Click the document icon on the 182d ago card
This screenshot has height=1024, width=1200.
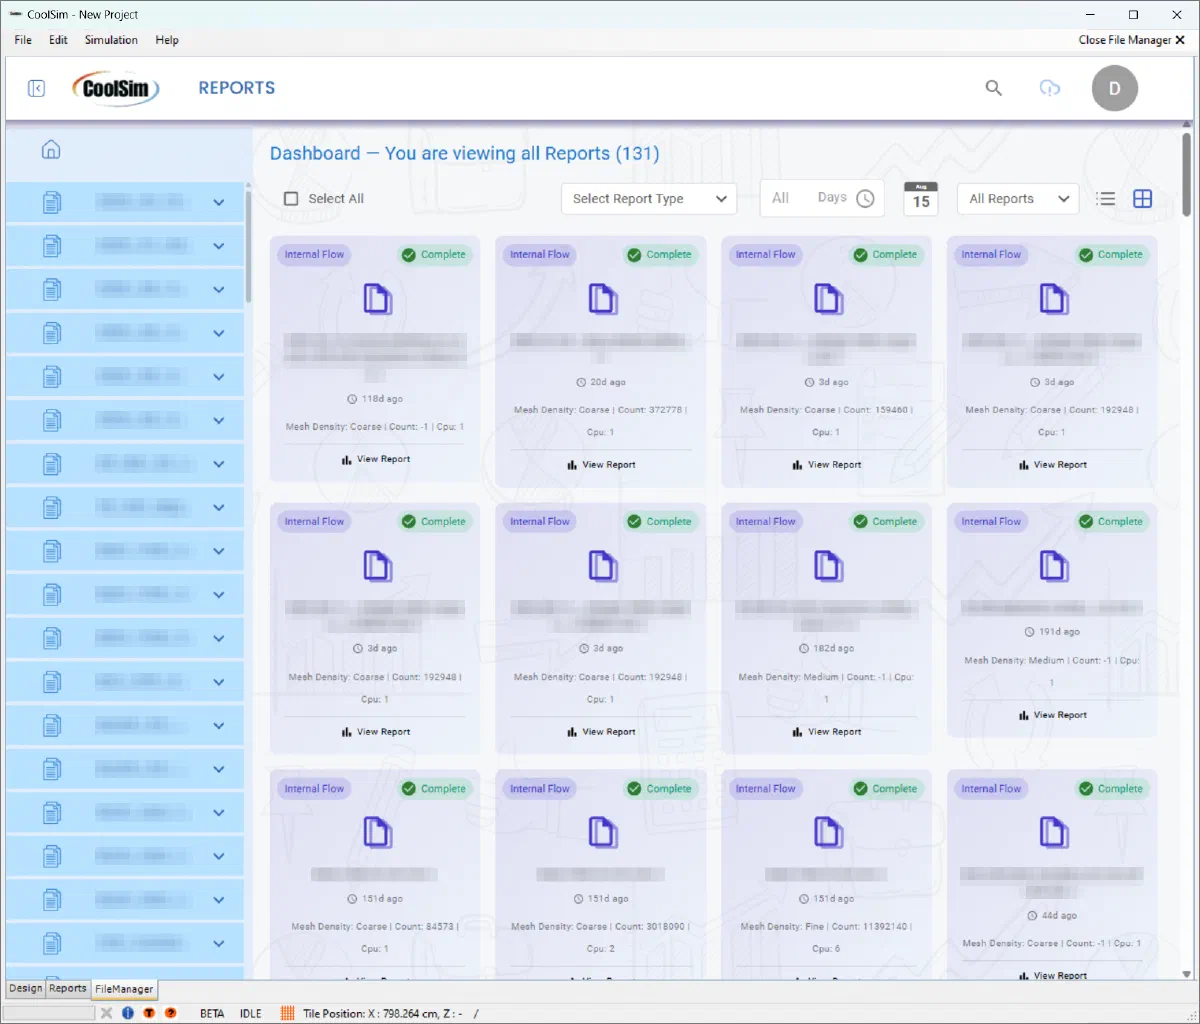[x=828, y=566]
